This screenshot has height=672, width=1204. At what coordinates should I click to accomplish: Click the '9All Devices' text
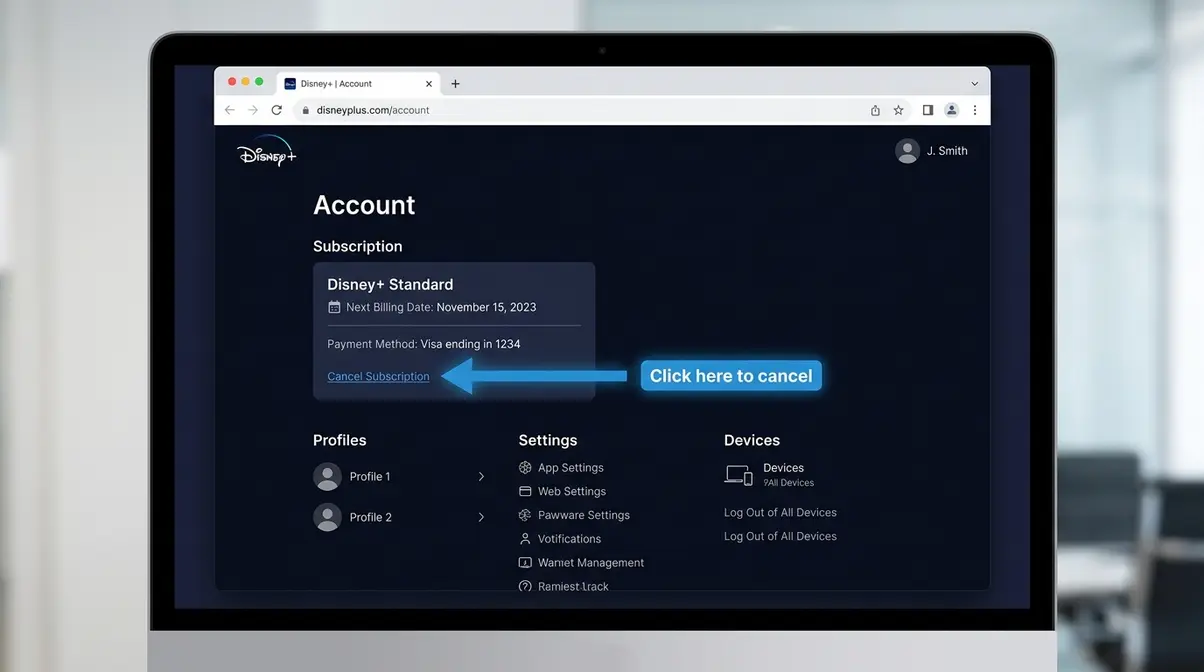pos(788,483)
